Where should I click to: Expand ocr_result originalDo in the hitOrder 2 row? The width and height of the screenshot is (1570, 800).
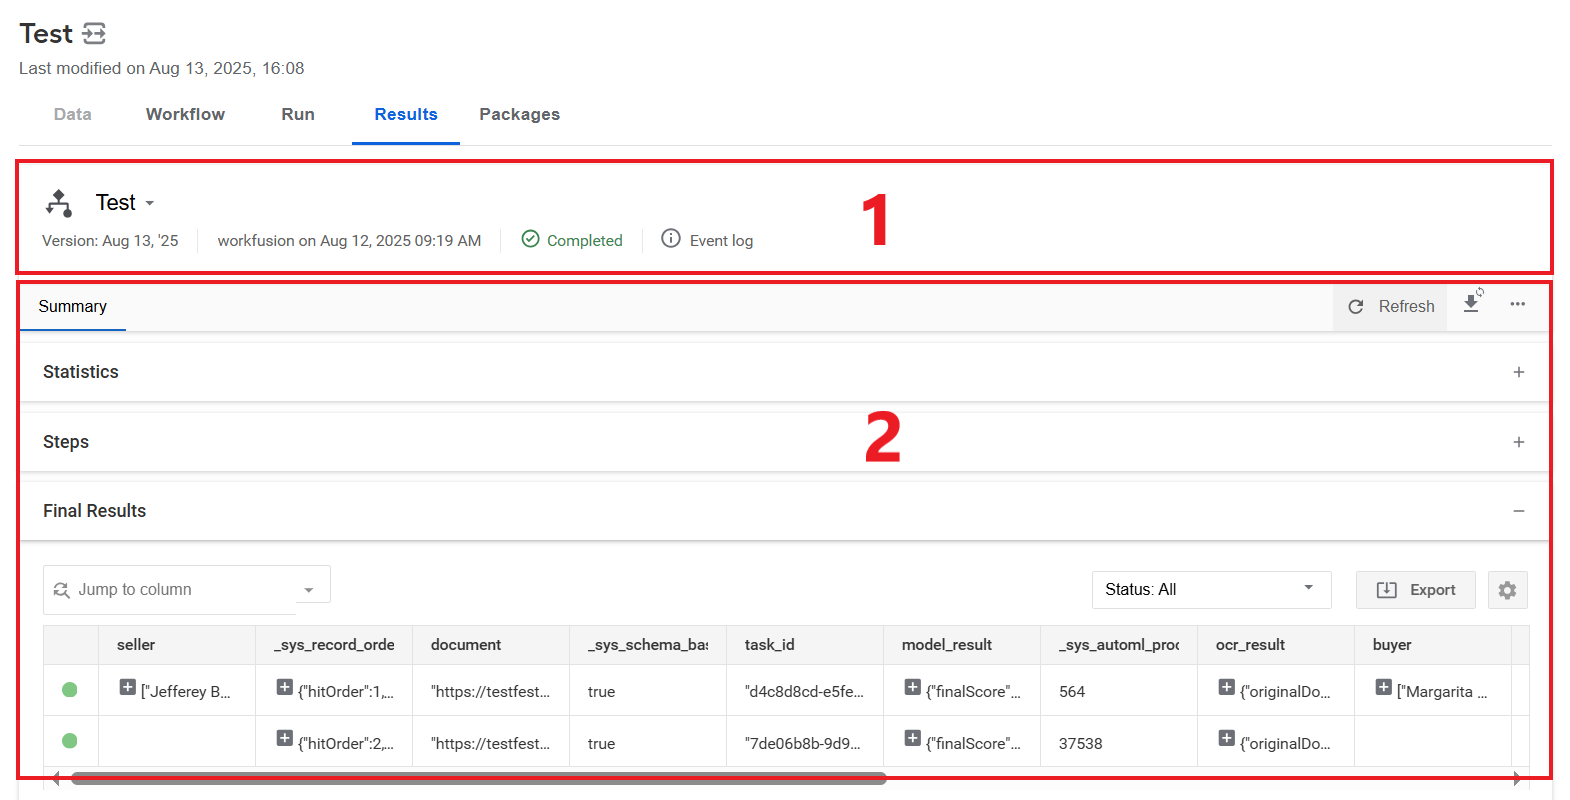click(1227, 738)
